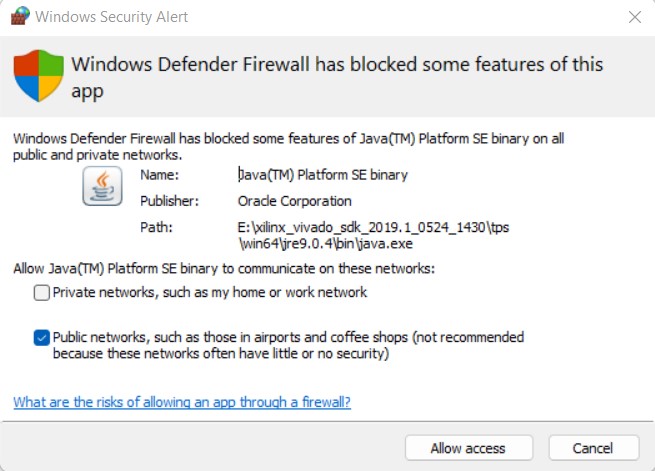Click the firewall icon in the title bar
655x471 pixels.
[x=19, y=17]
